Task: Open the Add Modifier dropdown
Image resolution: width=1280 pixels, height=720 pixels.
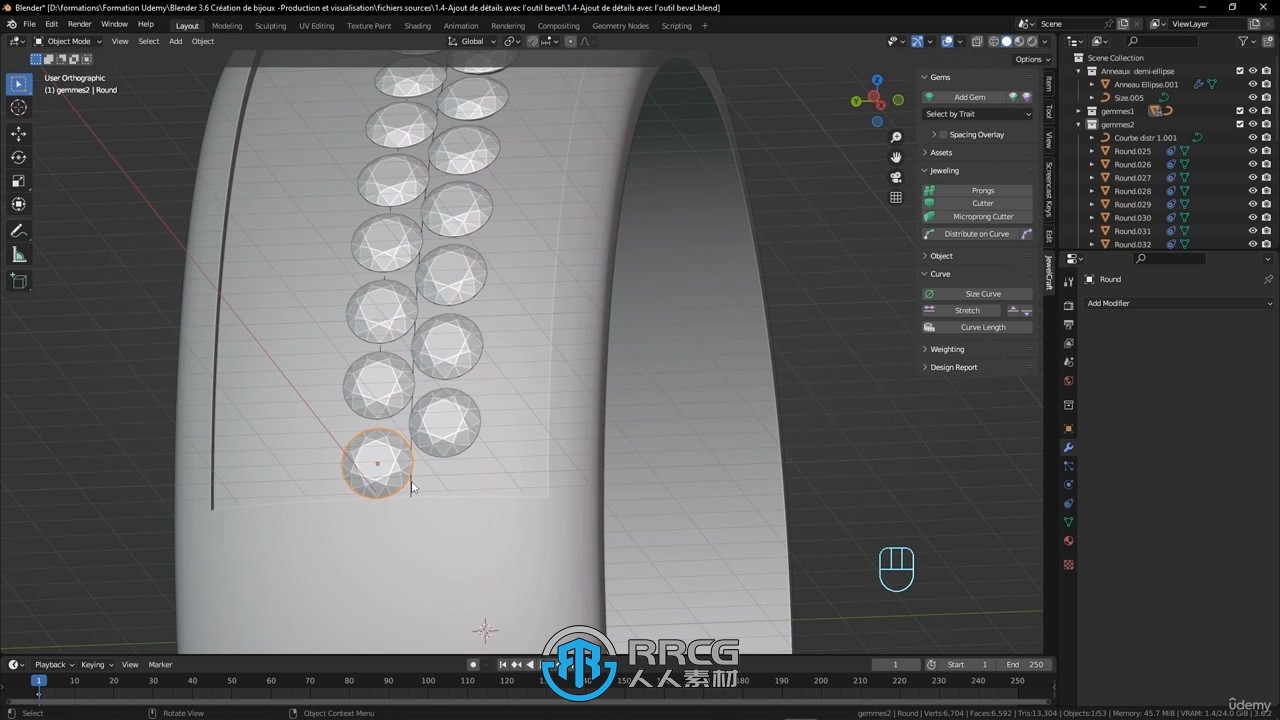Action: (x=1179, y=303)
